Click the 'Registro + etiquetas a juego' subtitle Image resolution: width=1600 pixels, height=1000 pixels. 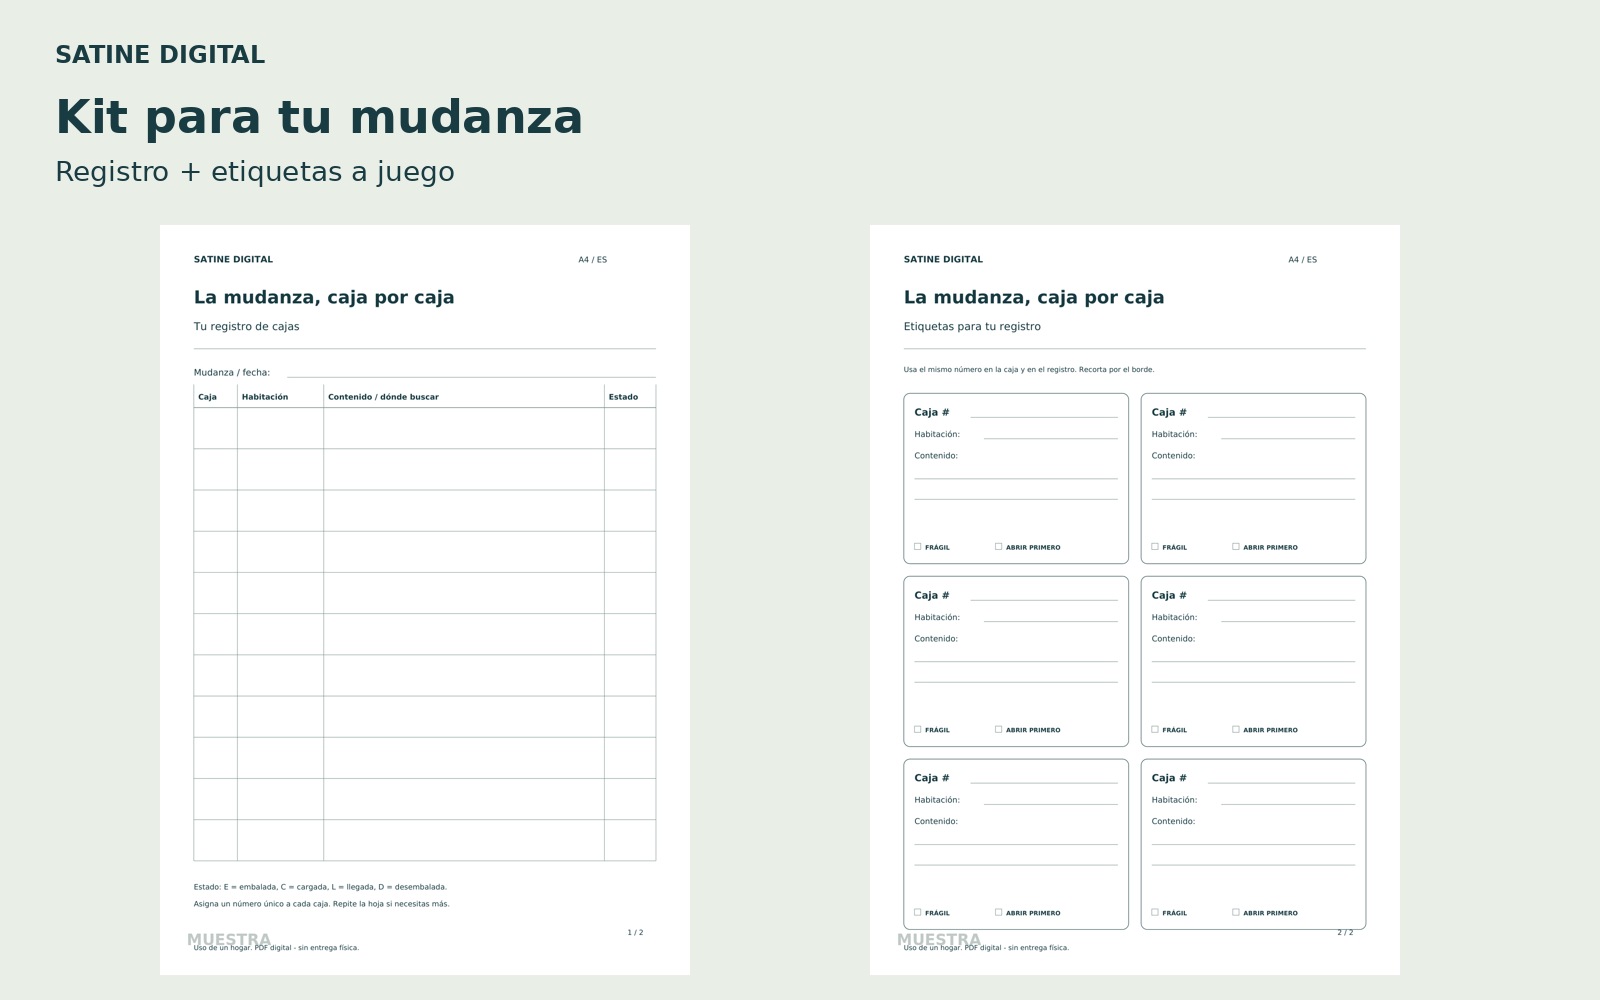pyautogui.click(x=255, y=172)
